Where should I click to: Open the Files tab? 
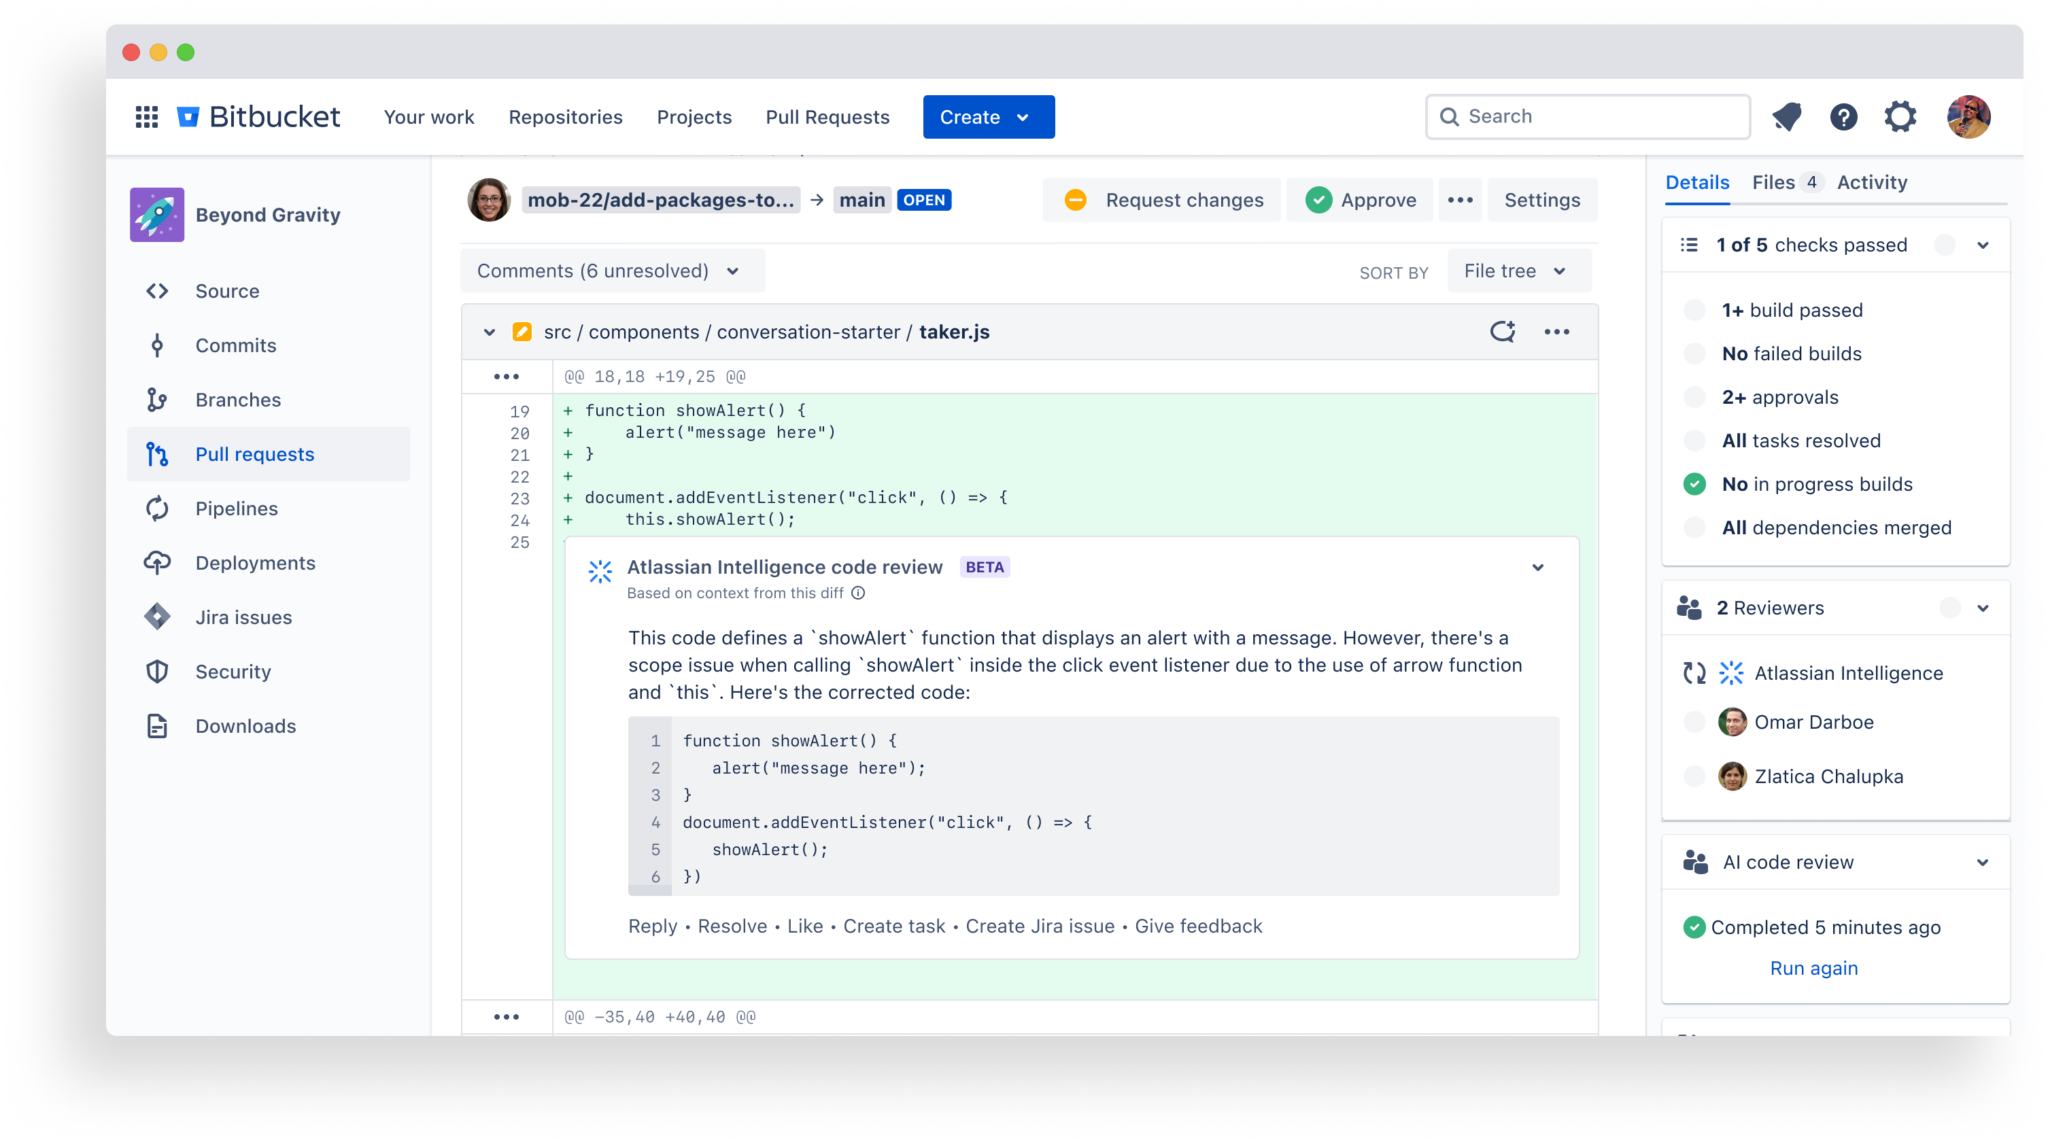(x=1773, y=182)
